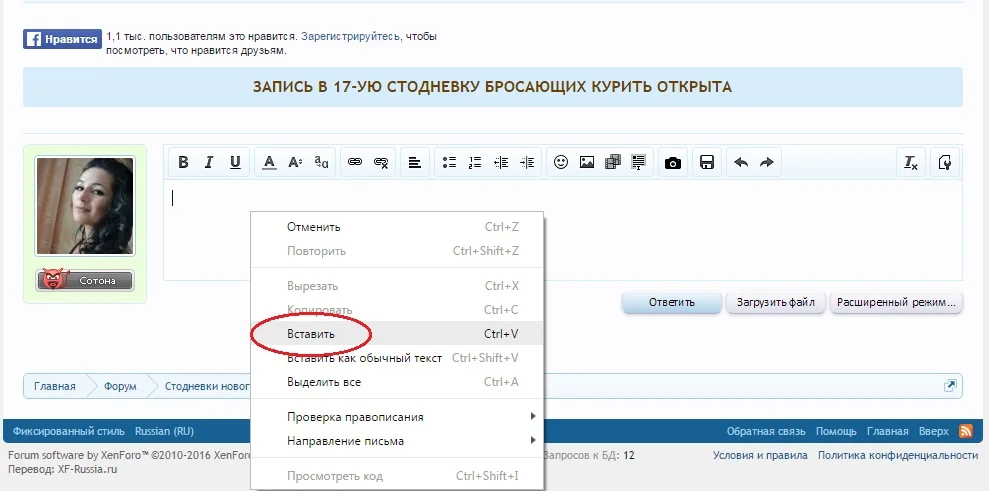Image resolution: width=989 pixels, height=491 pixels.
Task: Open the Стодневки breadcrumb item
Action: (208, 386)
